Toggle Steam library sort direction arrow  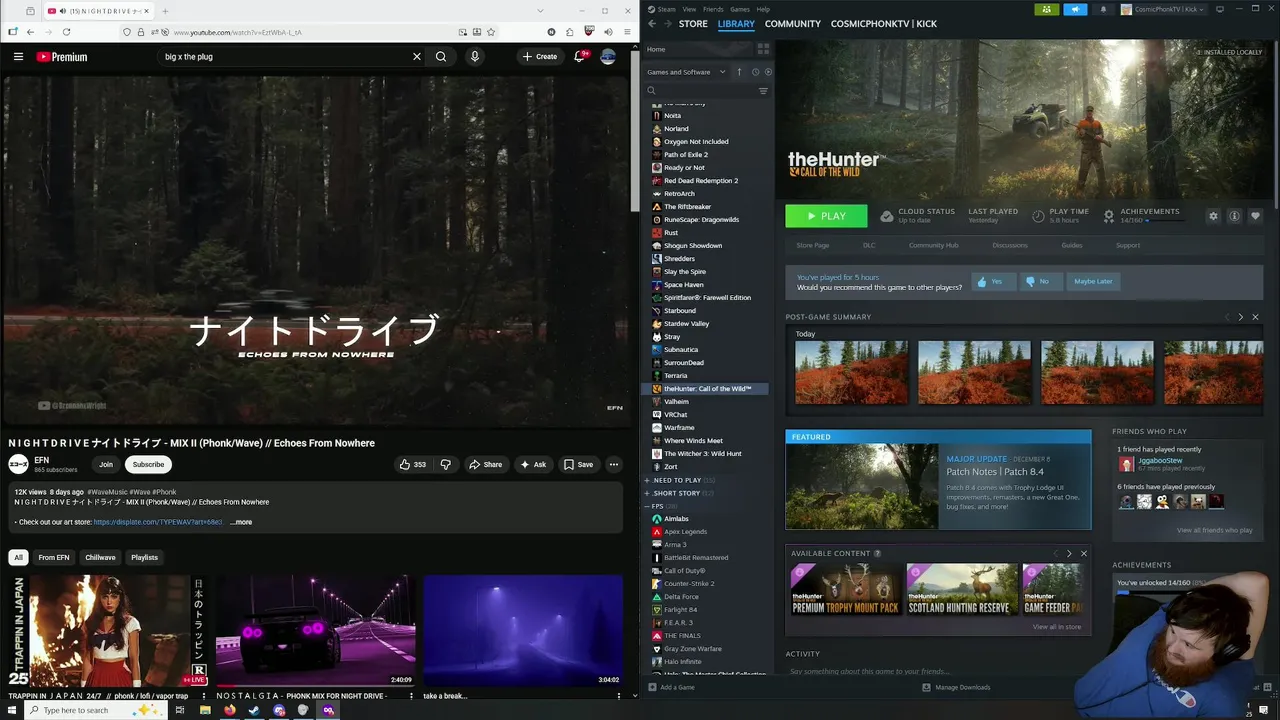(739, 72)
